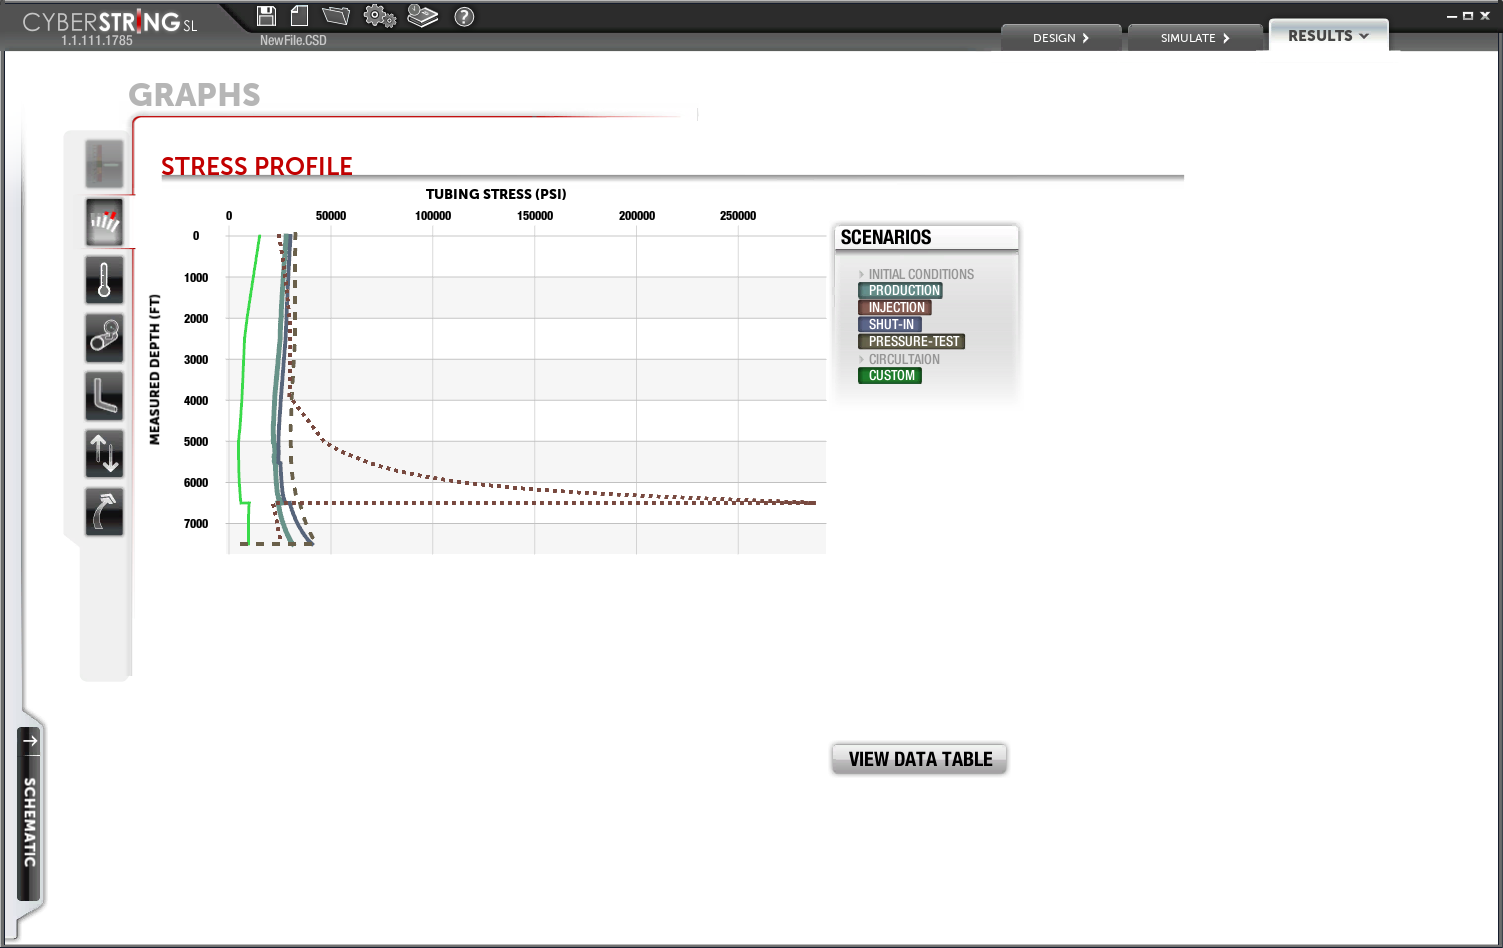Toggle the SHUT-IN scenario

coord(890,325)
